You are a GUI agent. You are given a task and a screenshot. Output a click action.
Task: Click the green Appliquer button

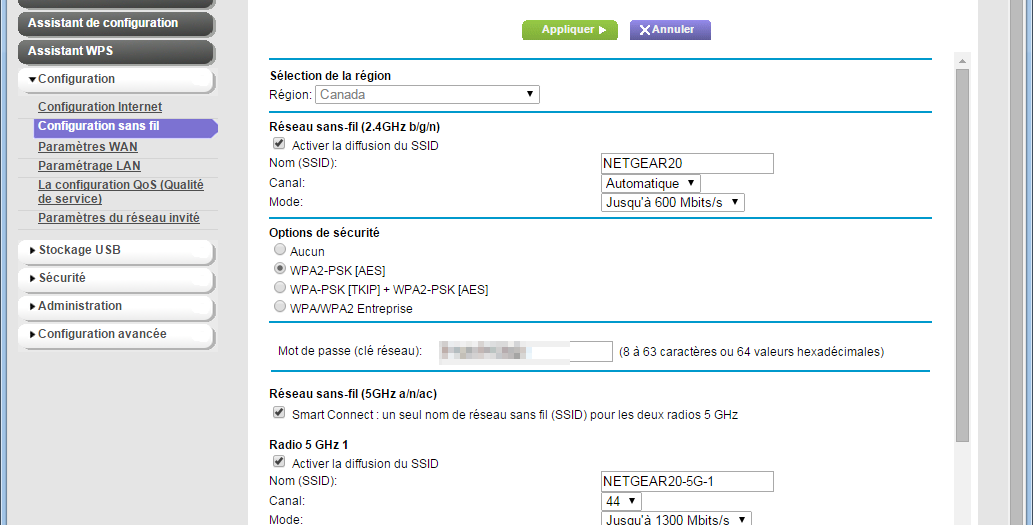(569, 30)
